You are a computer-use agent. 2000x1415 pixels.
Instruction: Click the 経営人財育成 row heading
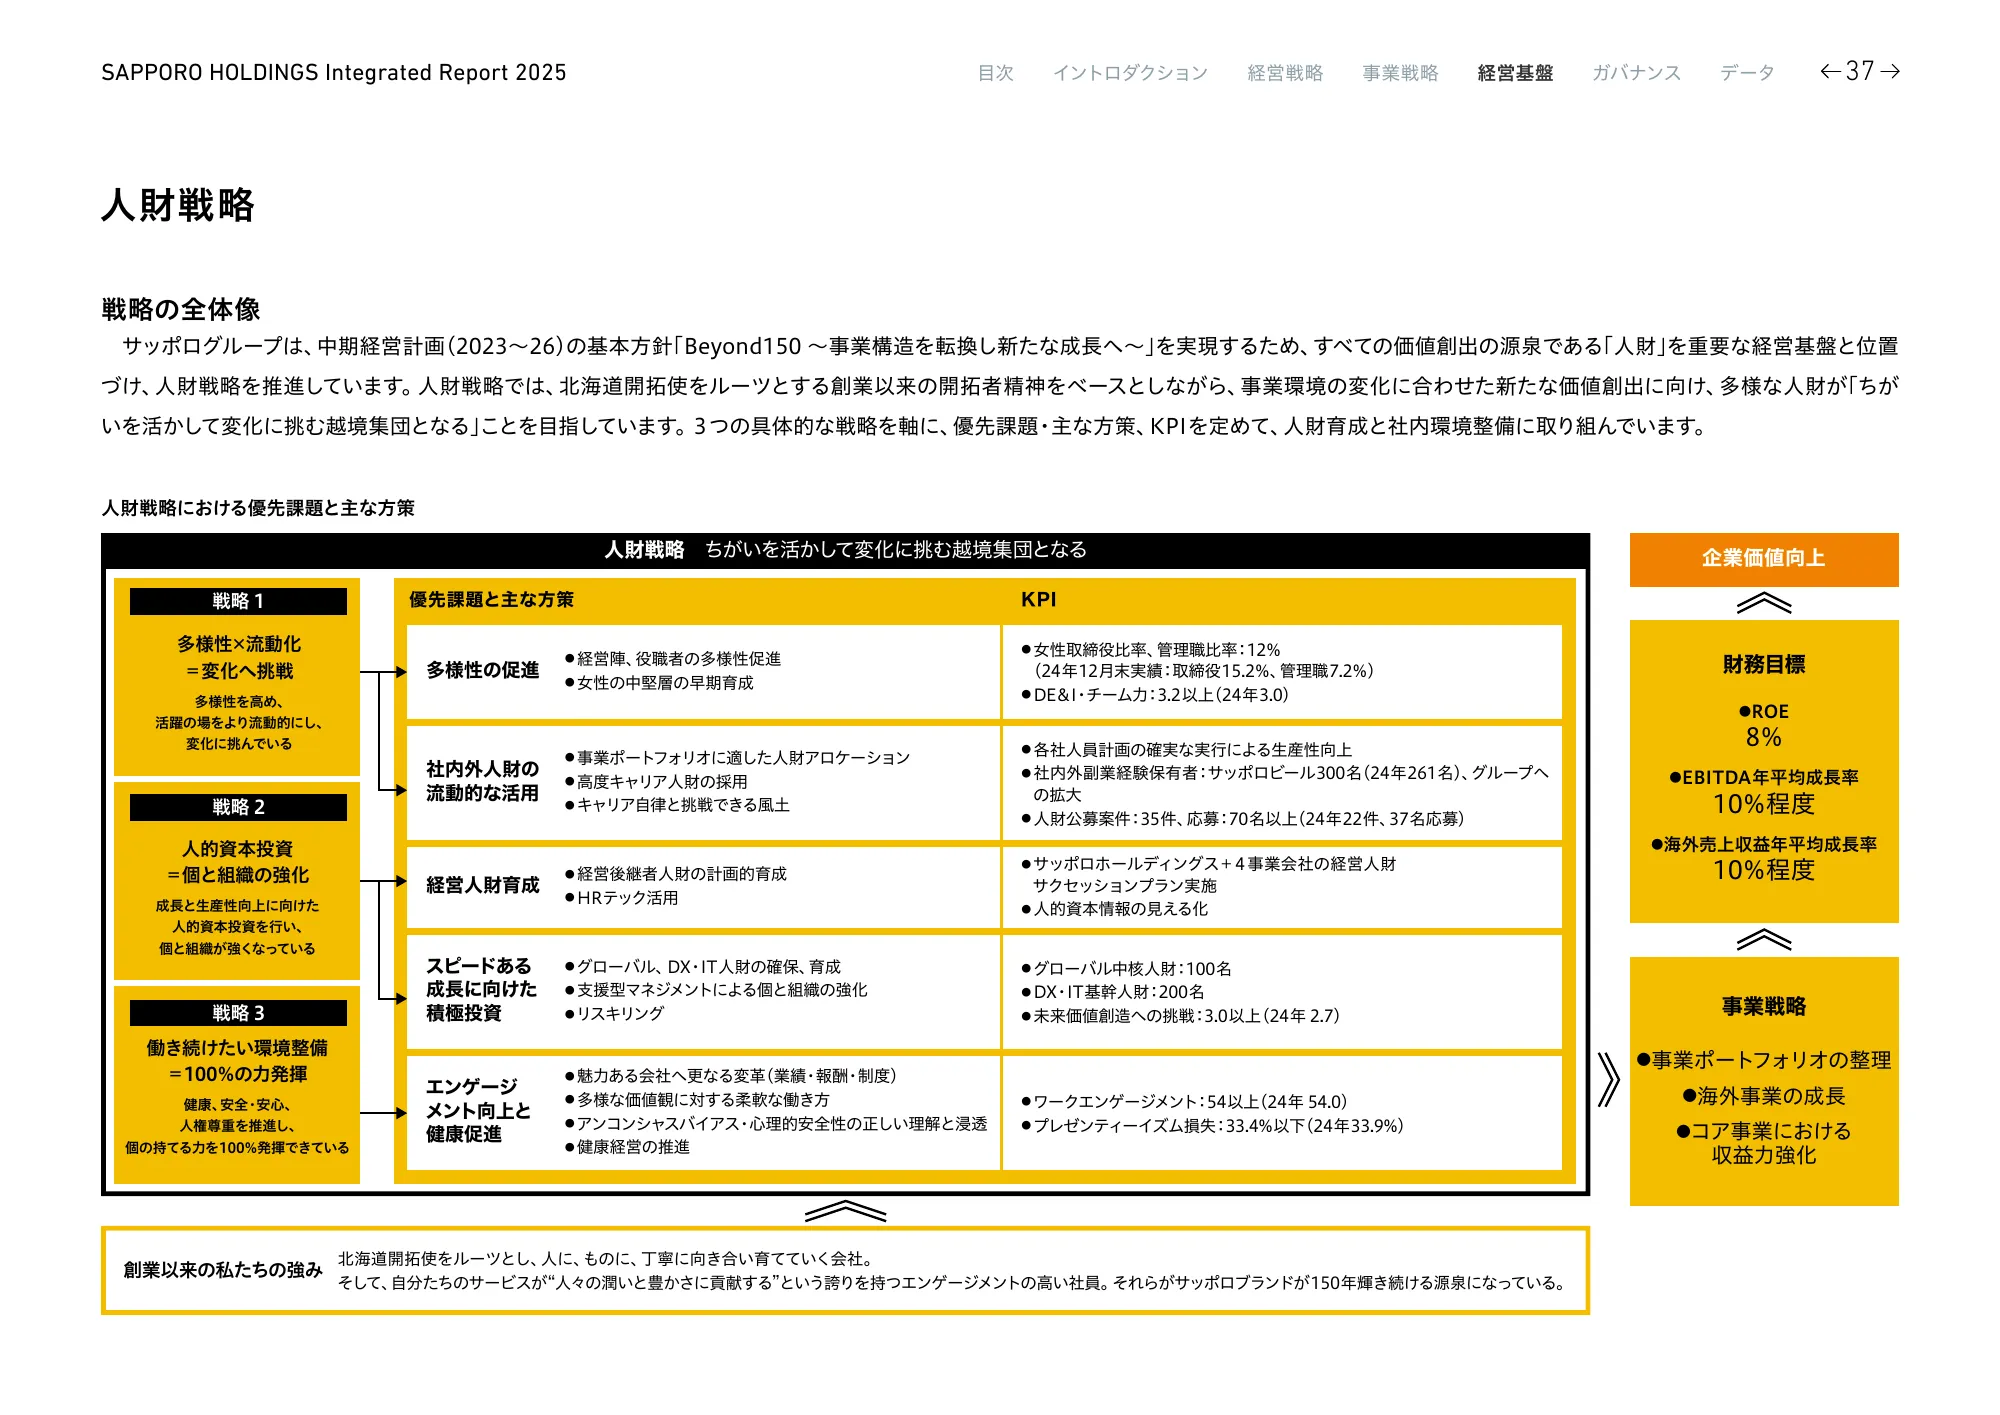[x=482, y=885]
